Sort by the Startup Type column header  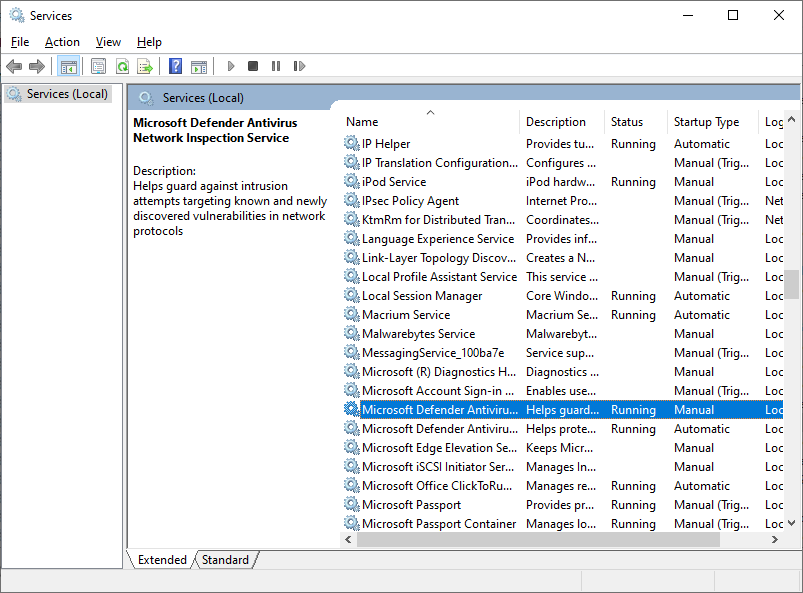tap(707, 122)
